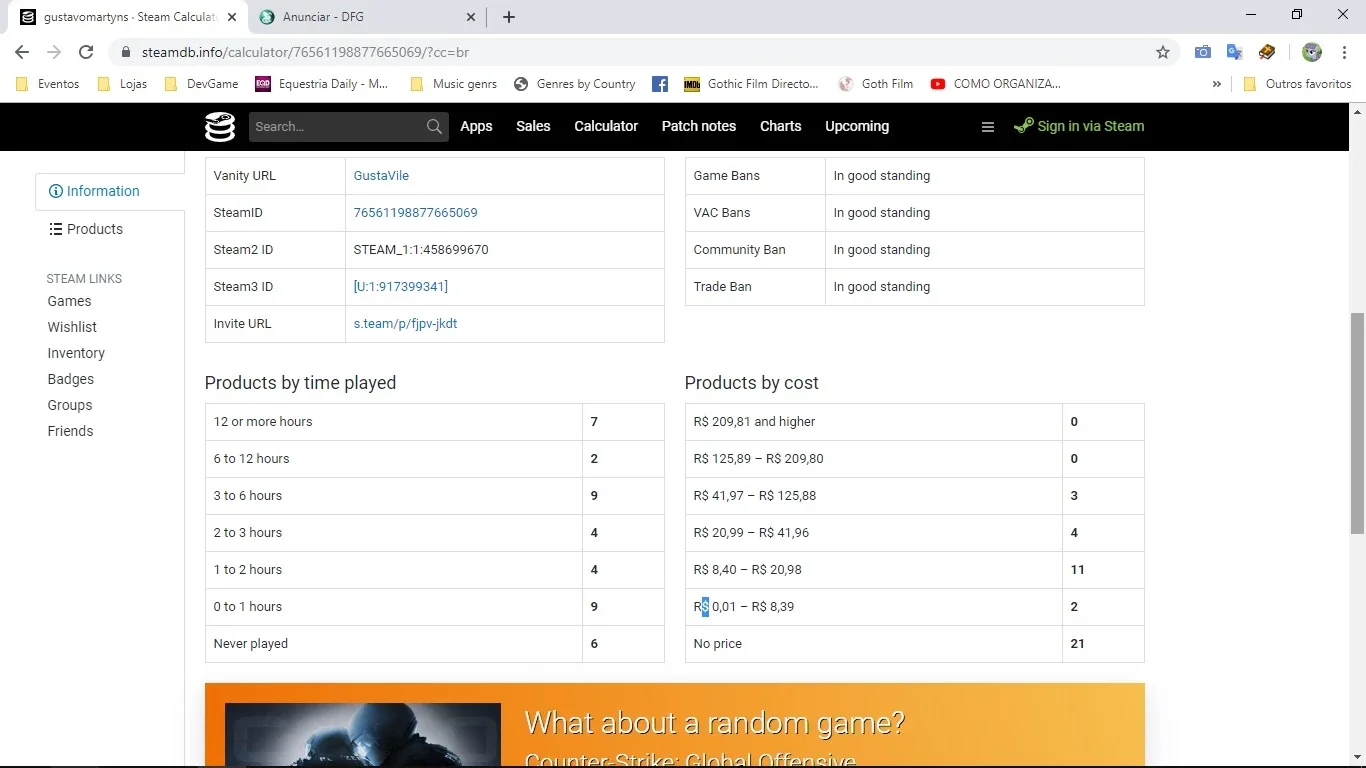Open the Apps menu item

(x=476, y=126)
